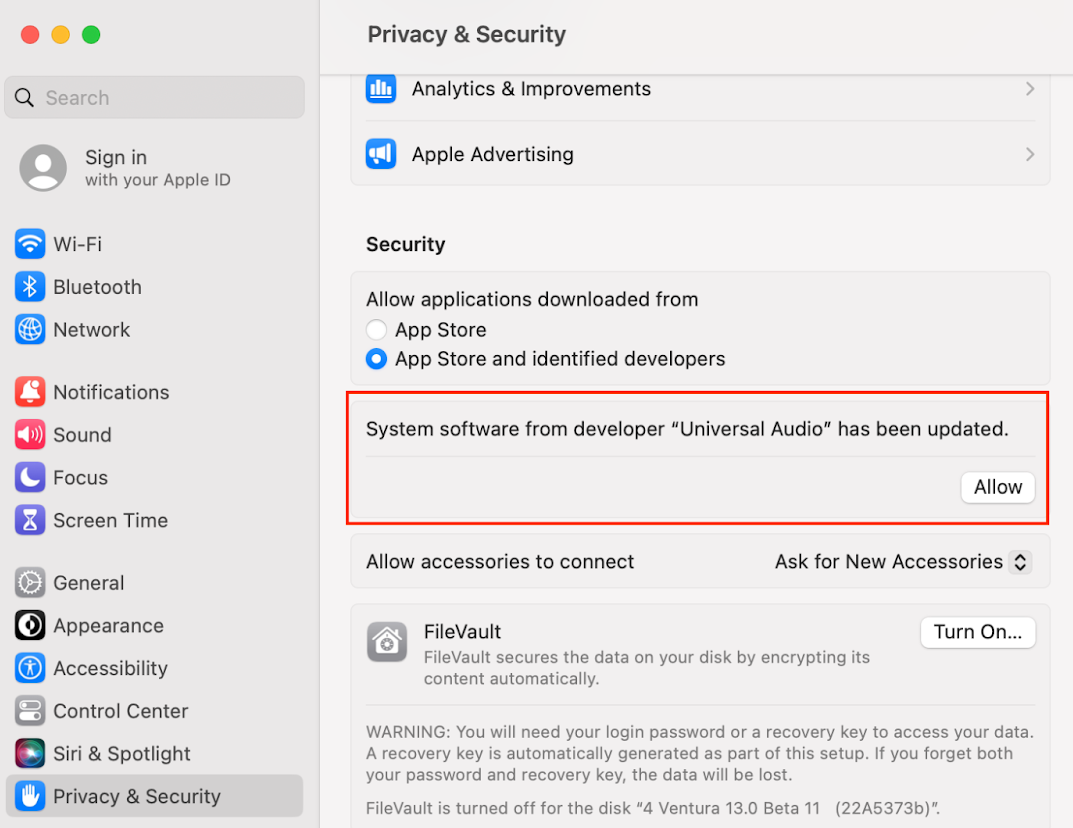The width and height of the screenshot is (1073, 828).
Task: Open Accessibility settings pane
Action: click(110, 668)
